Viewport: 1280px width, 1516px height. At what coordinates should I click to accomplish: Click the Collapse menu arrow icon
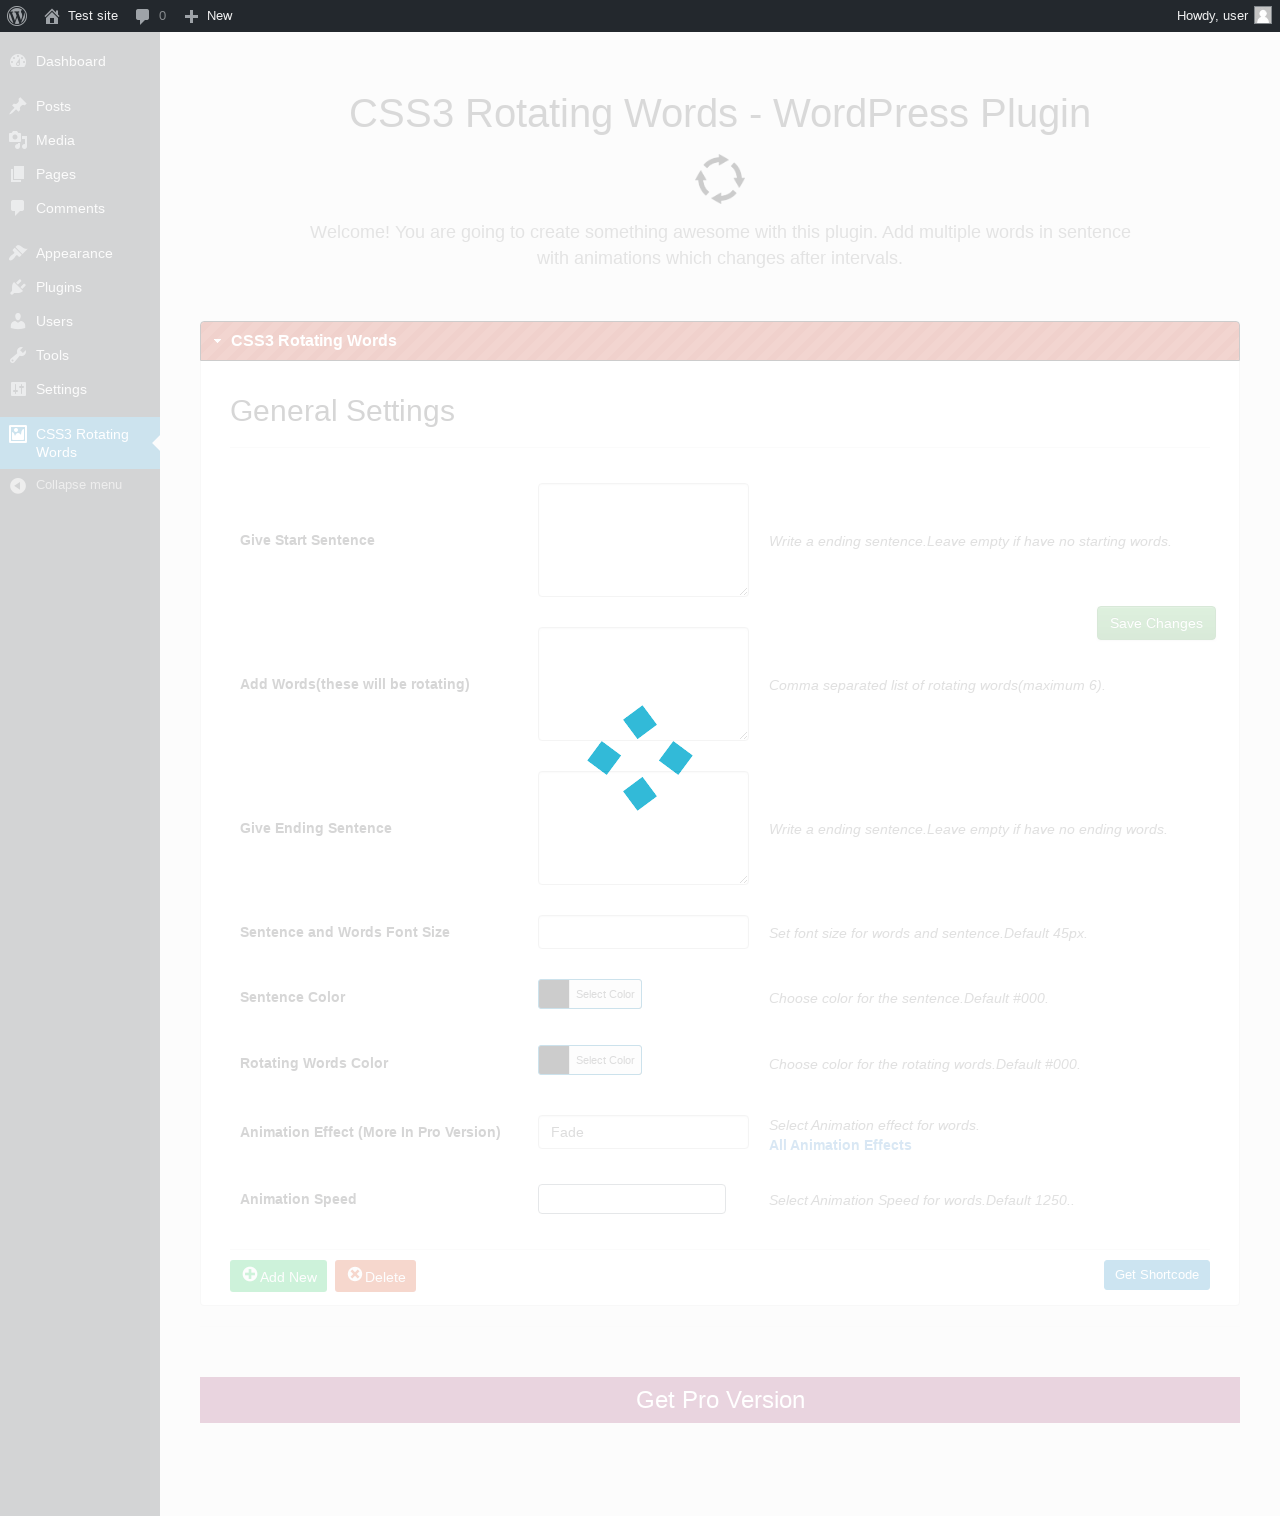(x=18, y=485)
